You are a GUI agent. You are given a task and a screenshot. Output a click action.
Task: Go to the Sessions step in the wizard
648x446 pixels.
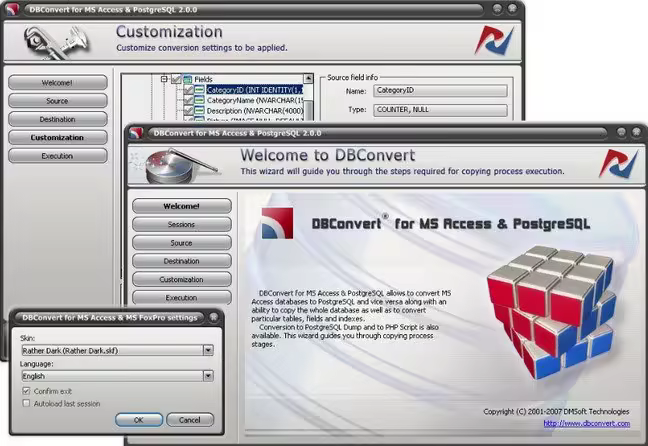click(181, 224)
